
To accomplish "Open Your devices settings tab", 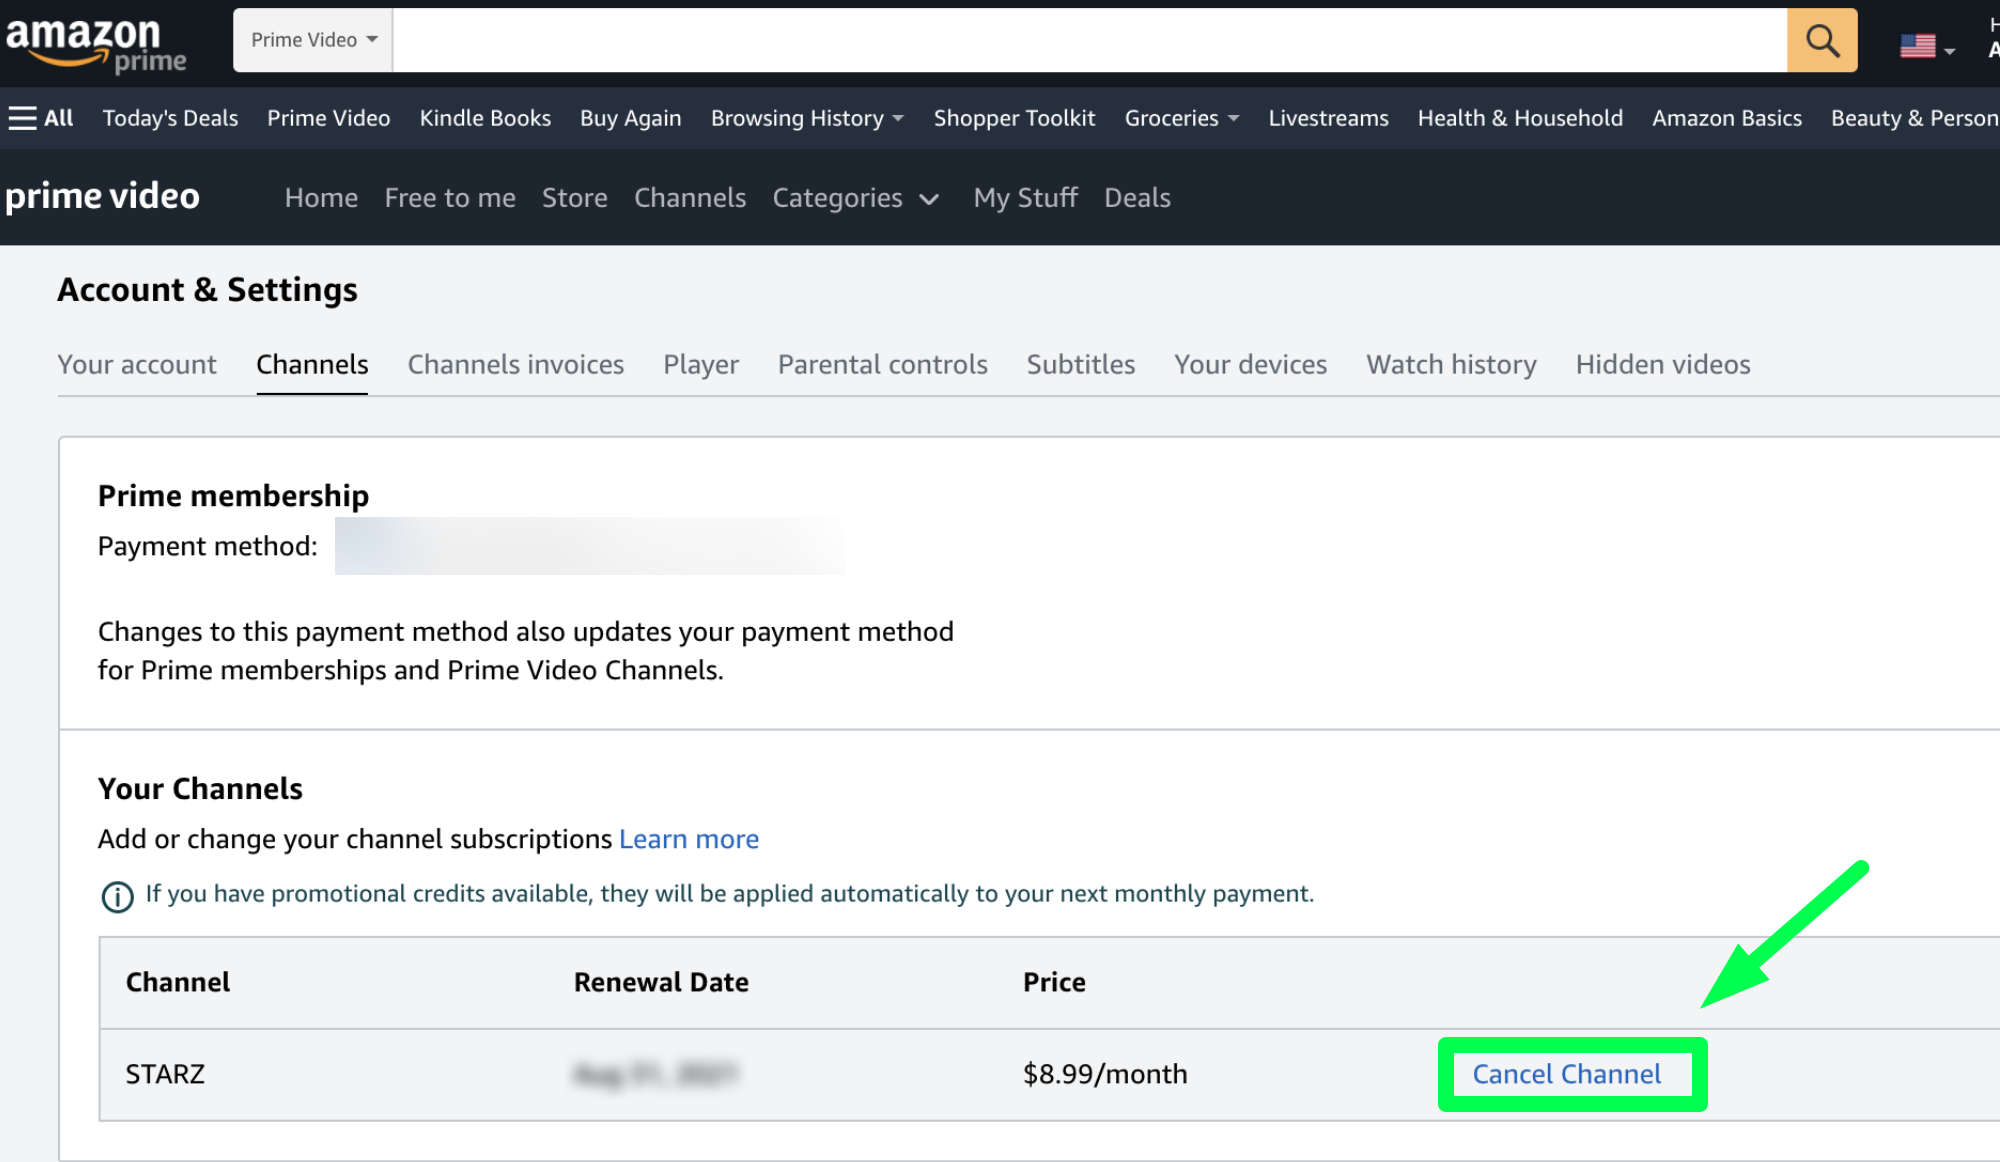I will pyautogui.click(x=1250, y=364).
